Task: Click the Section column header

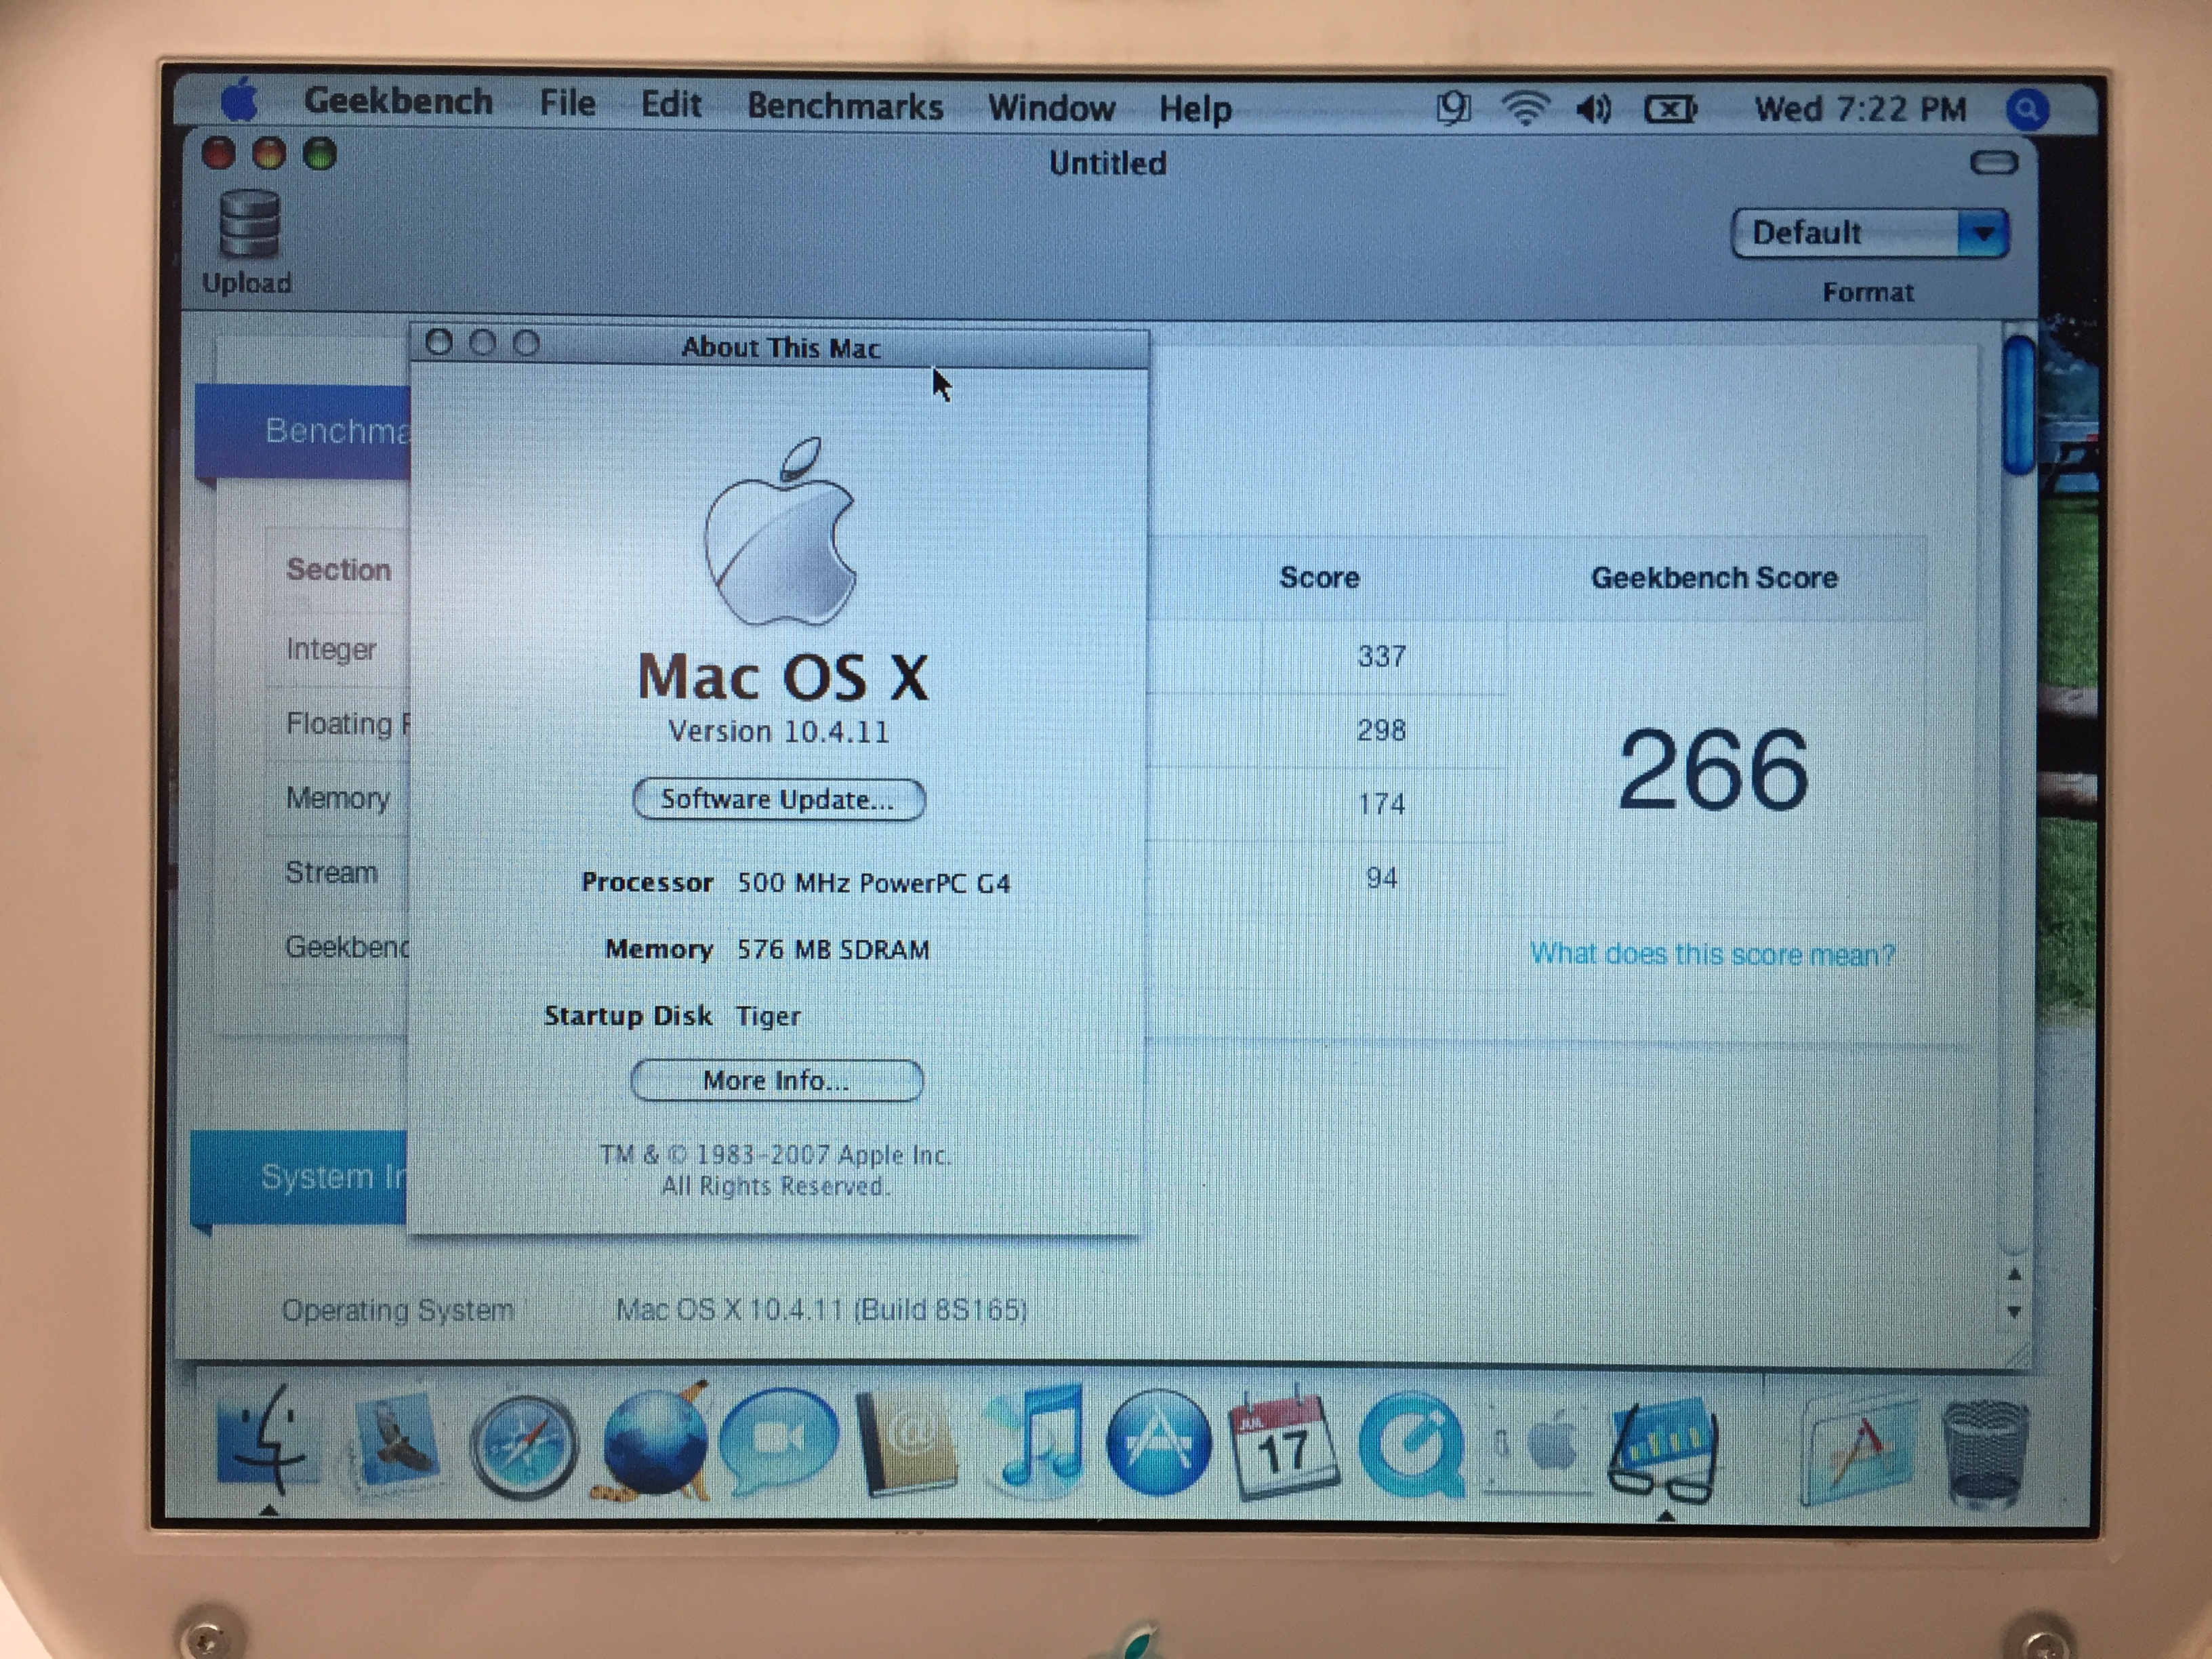Action: click(x=338, y=569)
